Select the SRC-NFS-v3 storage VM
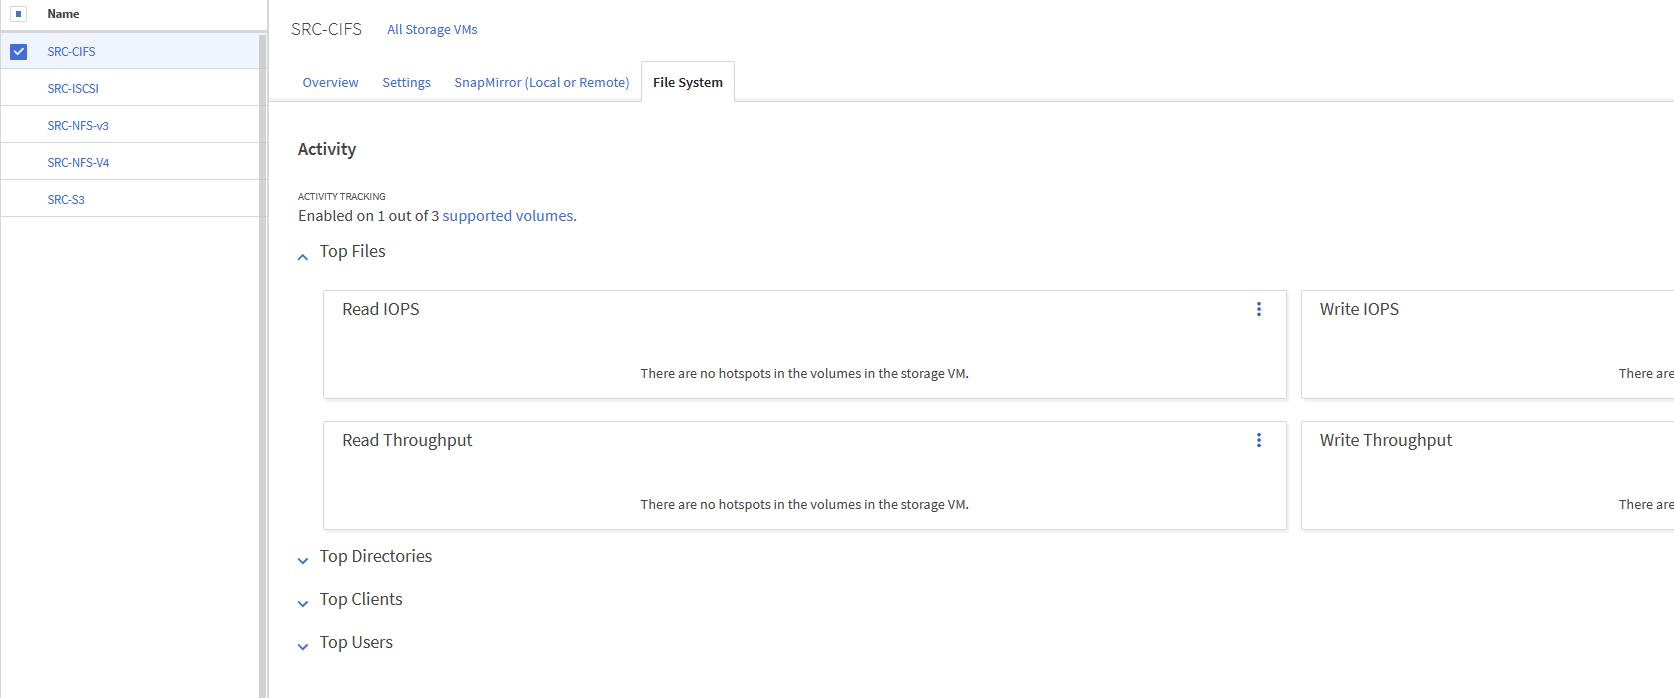The width and height of the screenshot is (1674, 698). (x=78, y=126)
